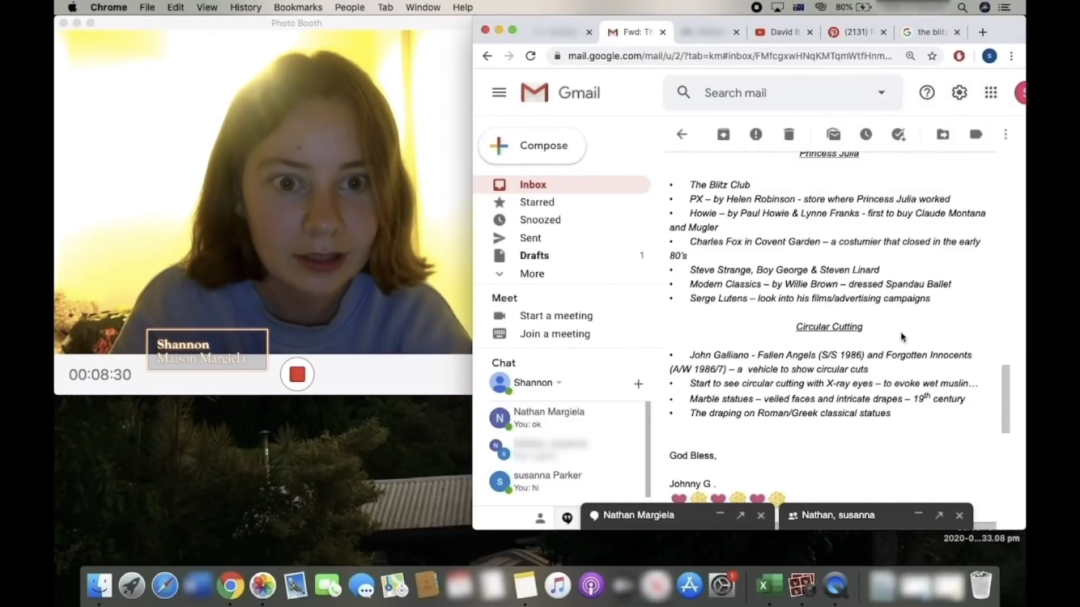Open Excel from the Dock
This screenshot has width=1080, height=607.
coord(769,585)
